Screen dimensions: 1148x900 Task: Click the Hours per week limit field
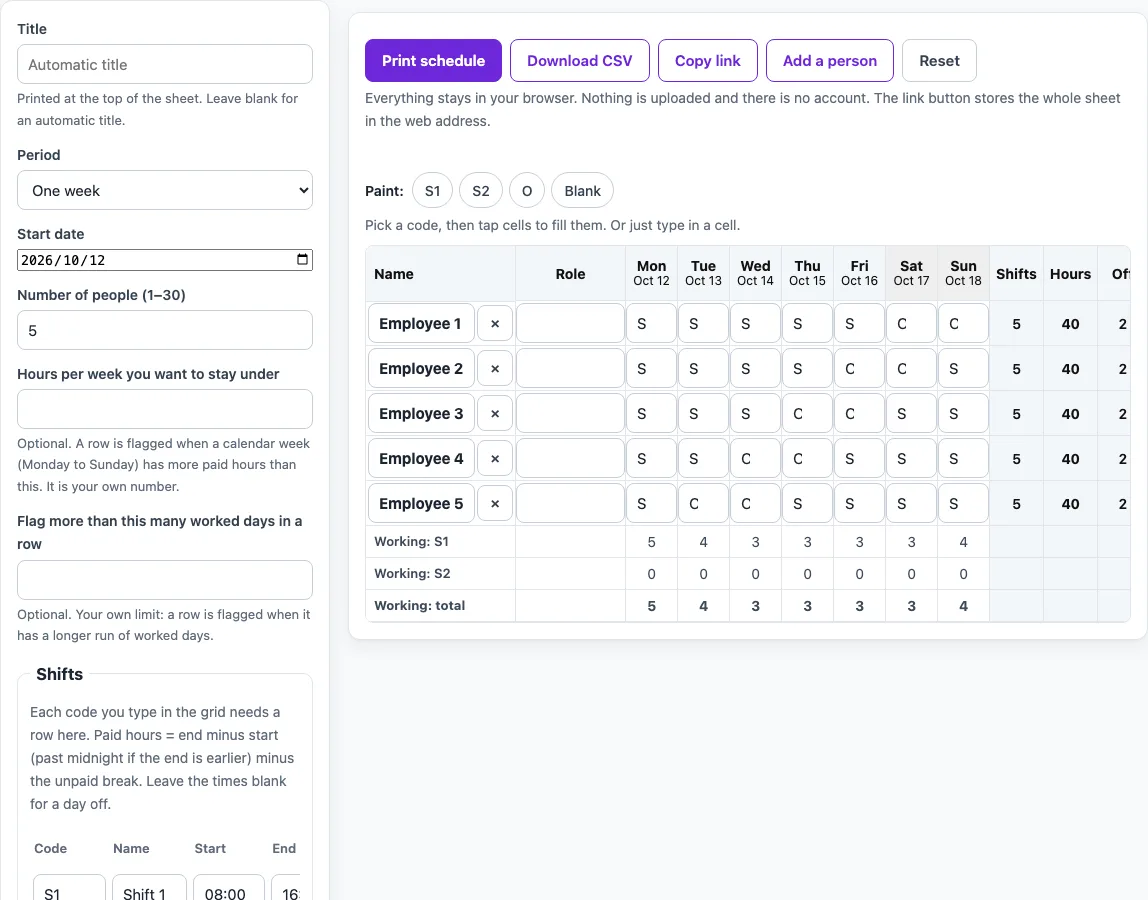pyautogui.click(x=165, y=409)
